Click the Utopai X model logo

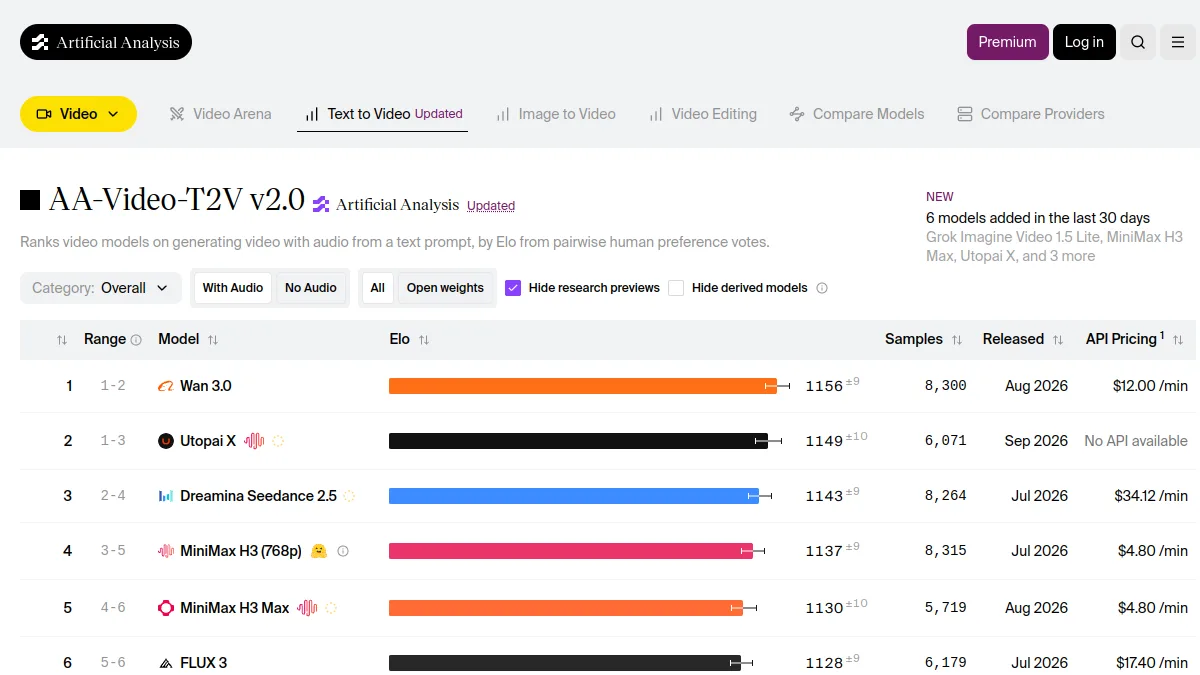click(x=166, y=441)
